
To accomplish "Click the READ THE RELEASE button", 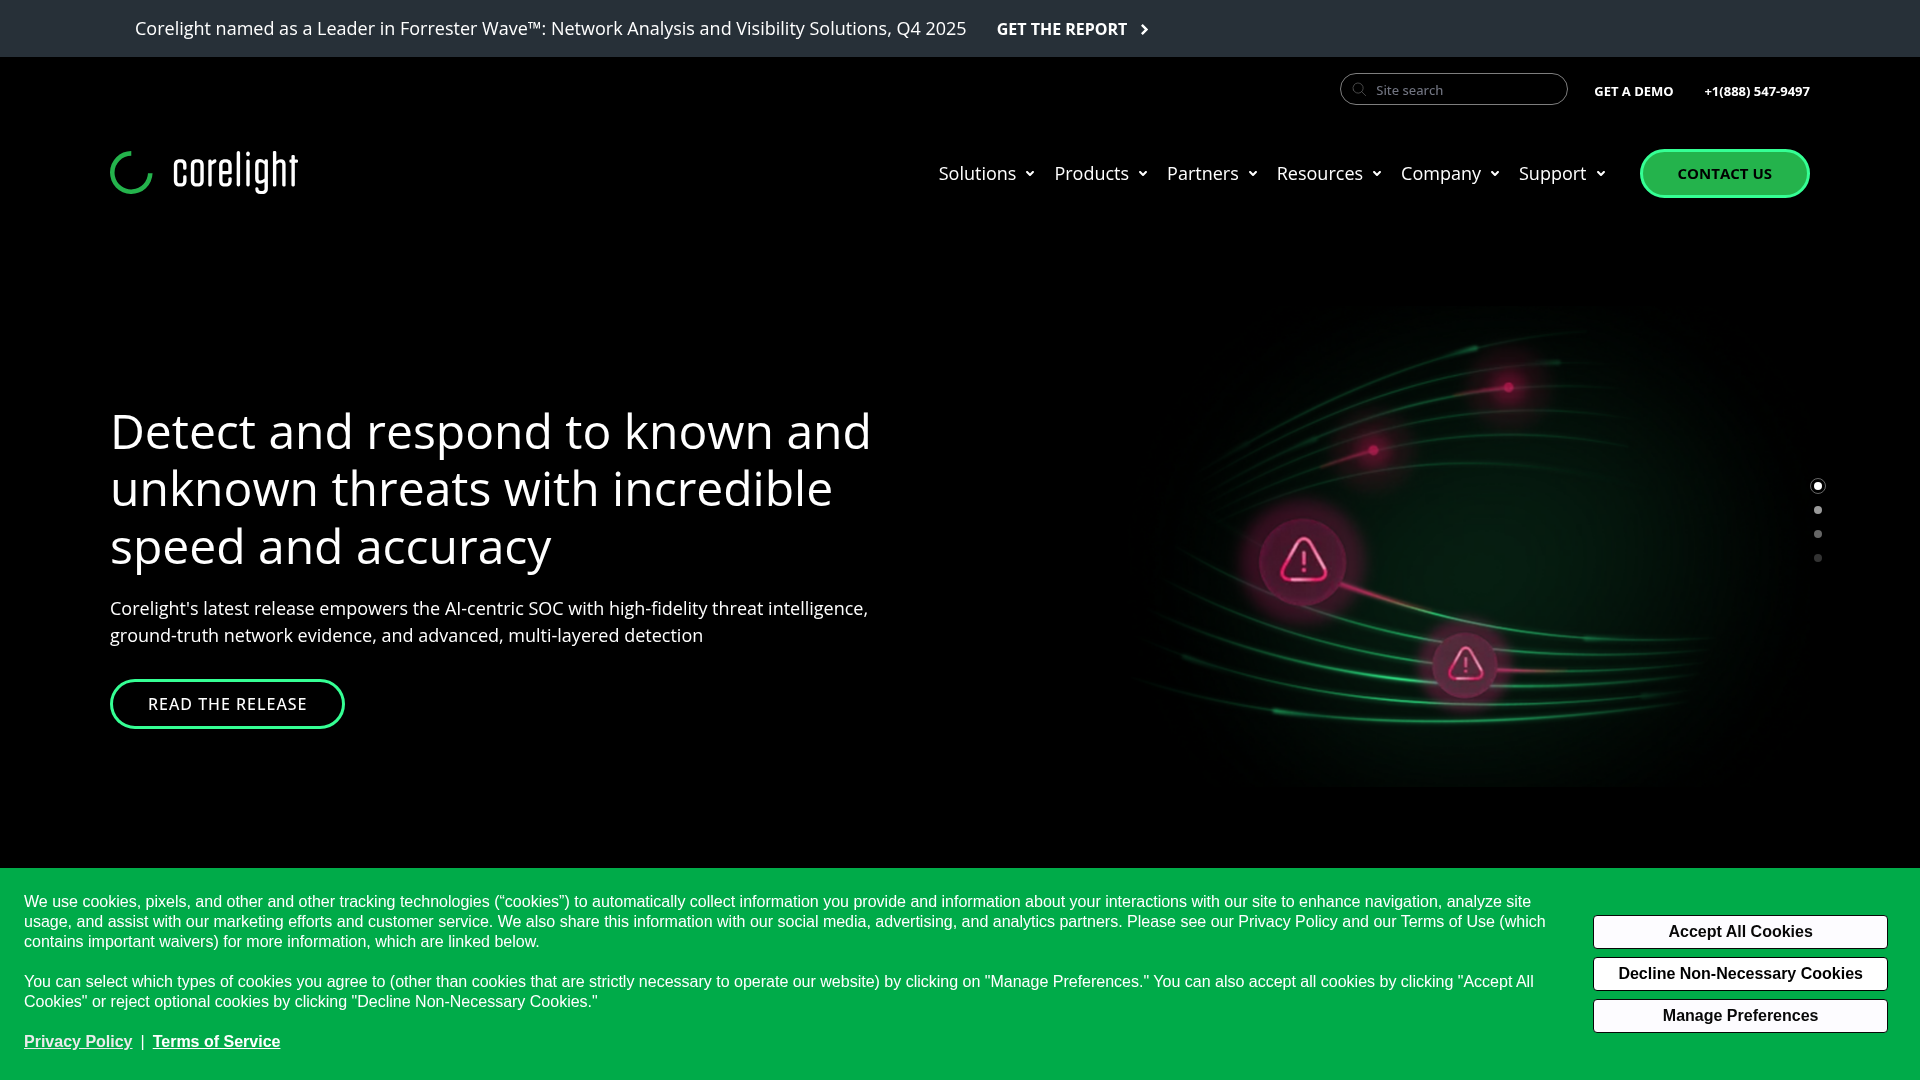I will 227,703.
